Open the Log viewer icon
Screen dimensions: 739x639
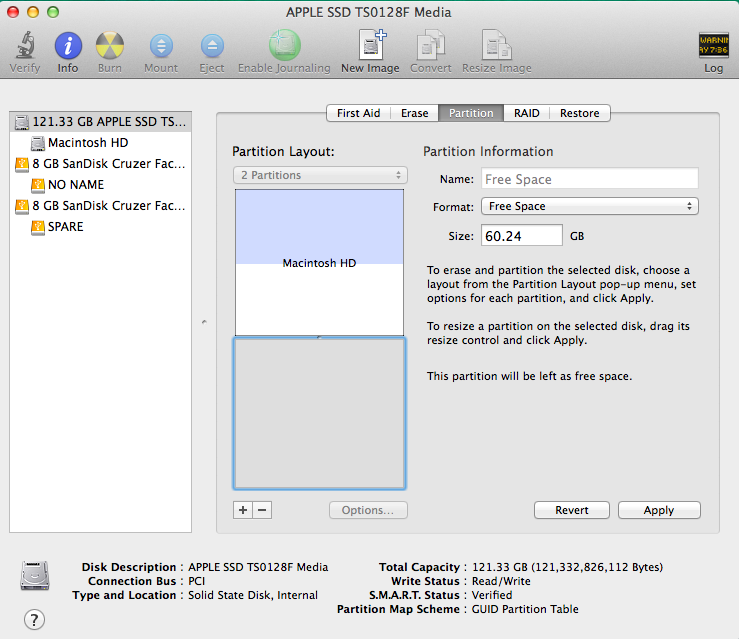713,45
